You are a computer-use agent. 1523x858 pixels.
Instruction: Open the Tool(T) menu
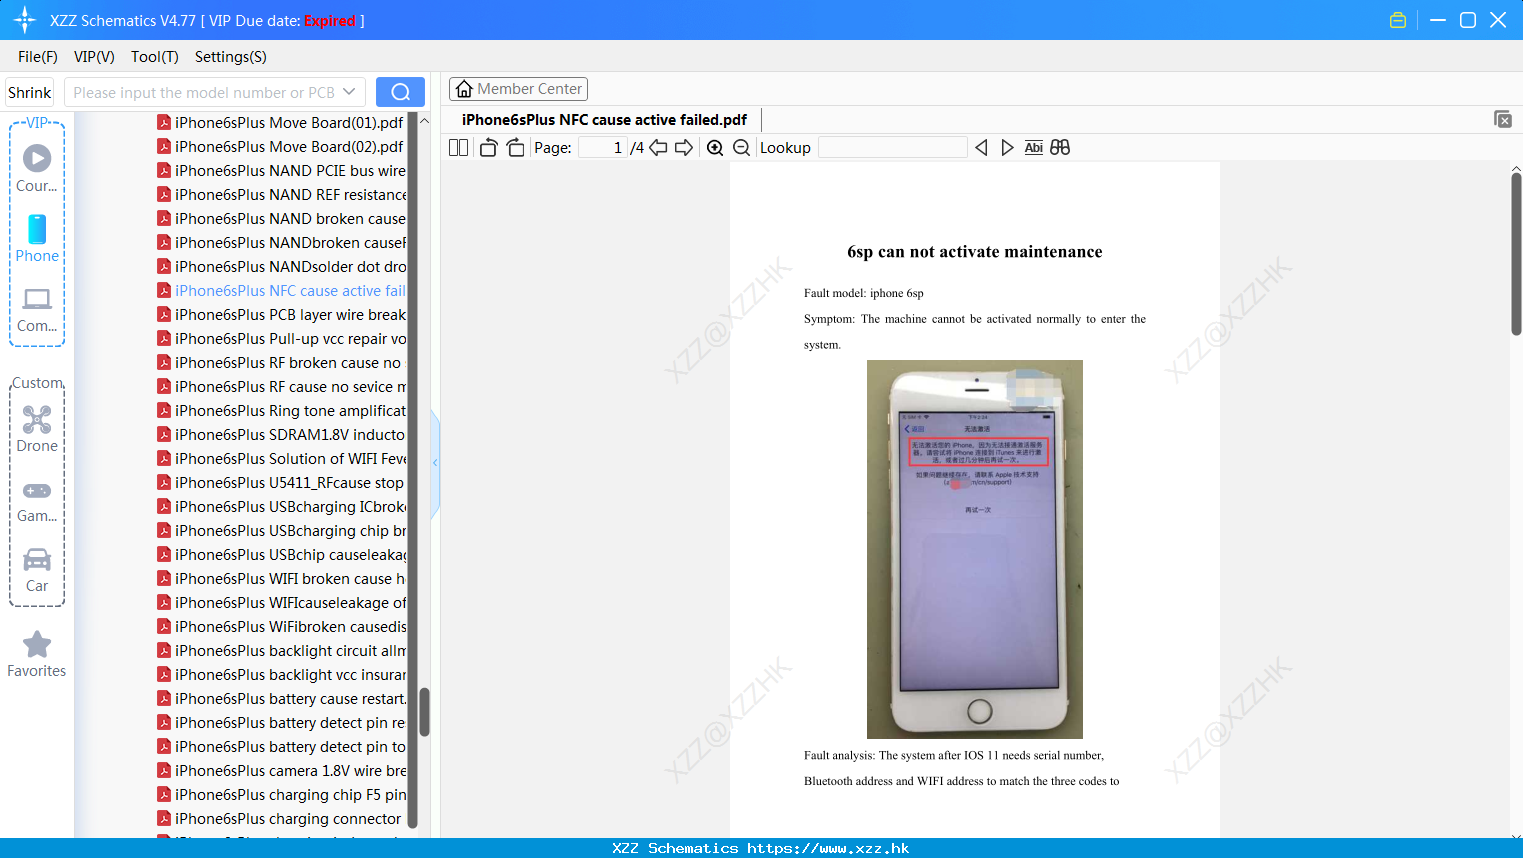pyautogui.click(x=155, y=57)
